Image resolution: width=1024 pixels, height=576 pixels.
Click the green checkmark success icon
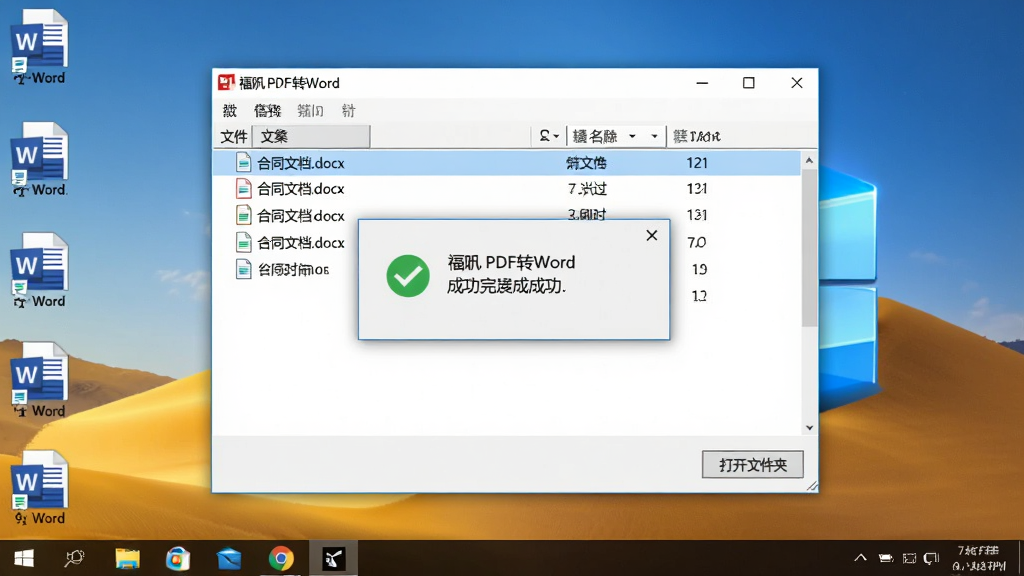click(x=408, y=276)
